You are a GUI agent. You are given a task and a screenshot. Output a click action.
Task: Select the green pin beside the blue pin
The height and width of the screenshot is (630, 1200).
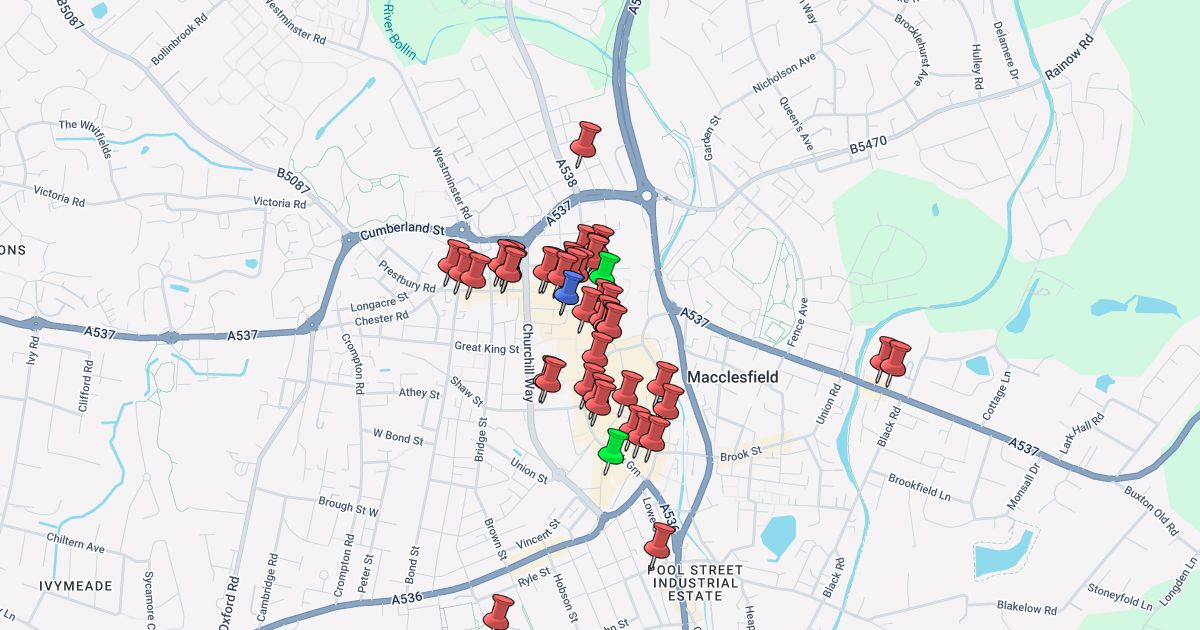(605, 266)
